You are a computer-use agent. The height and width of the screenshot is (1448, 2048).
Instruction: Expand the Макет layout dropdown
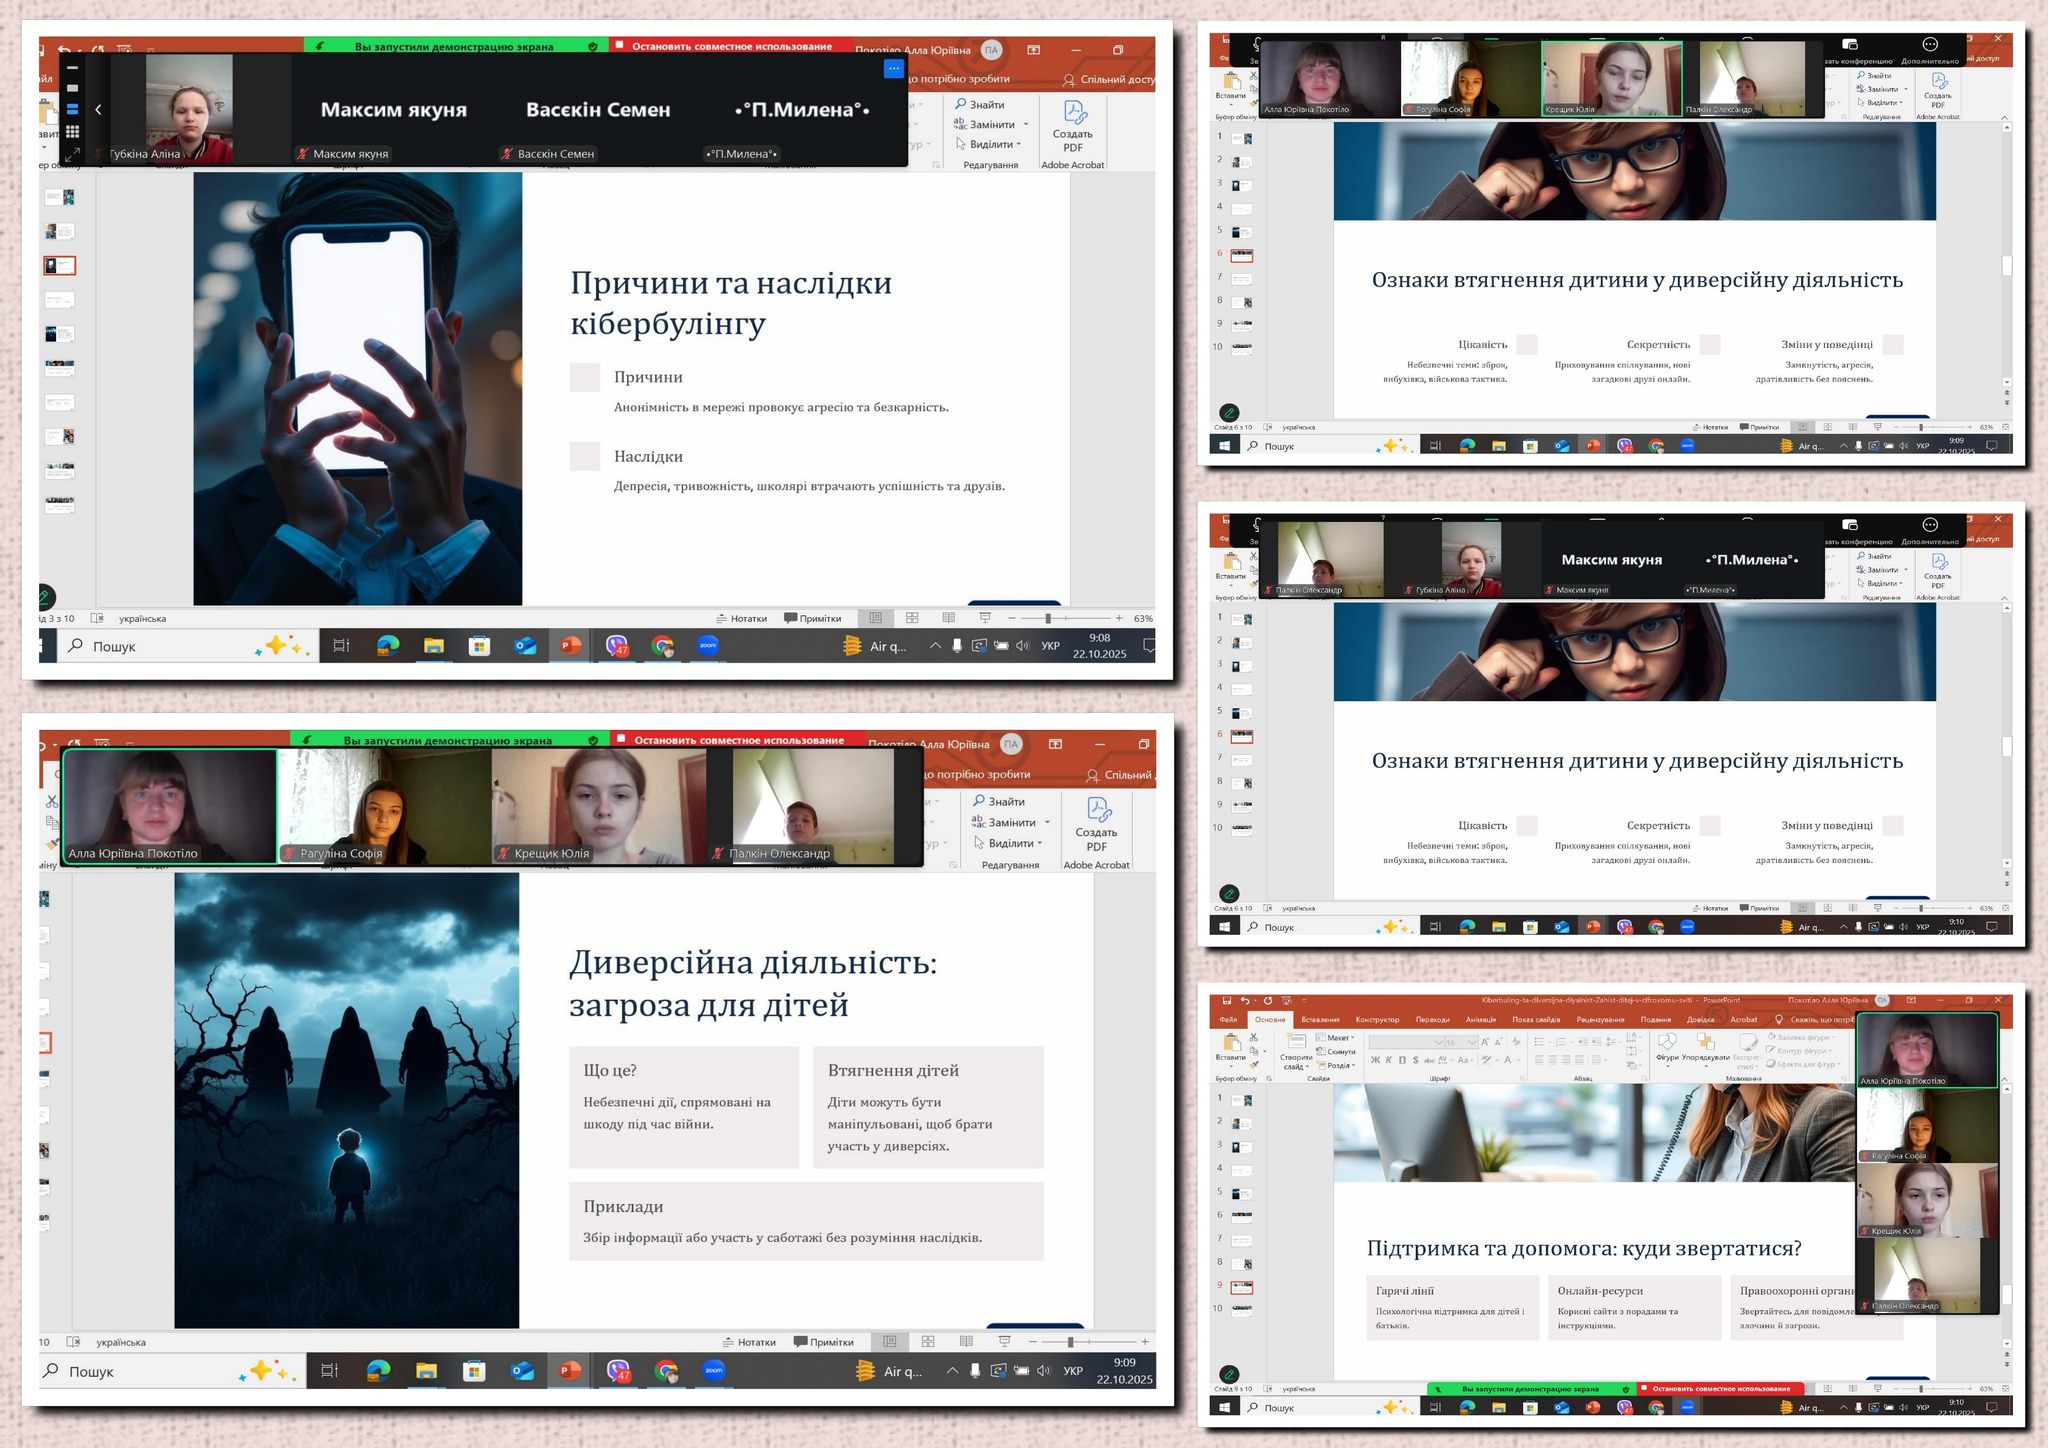1336,1038
